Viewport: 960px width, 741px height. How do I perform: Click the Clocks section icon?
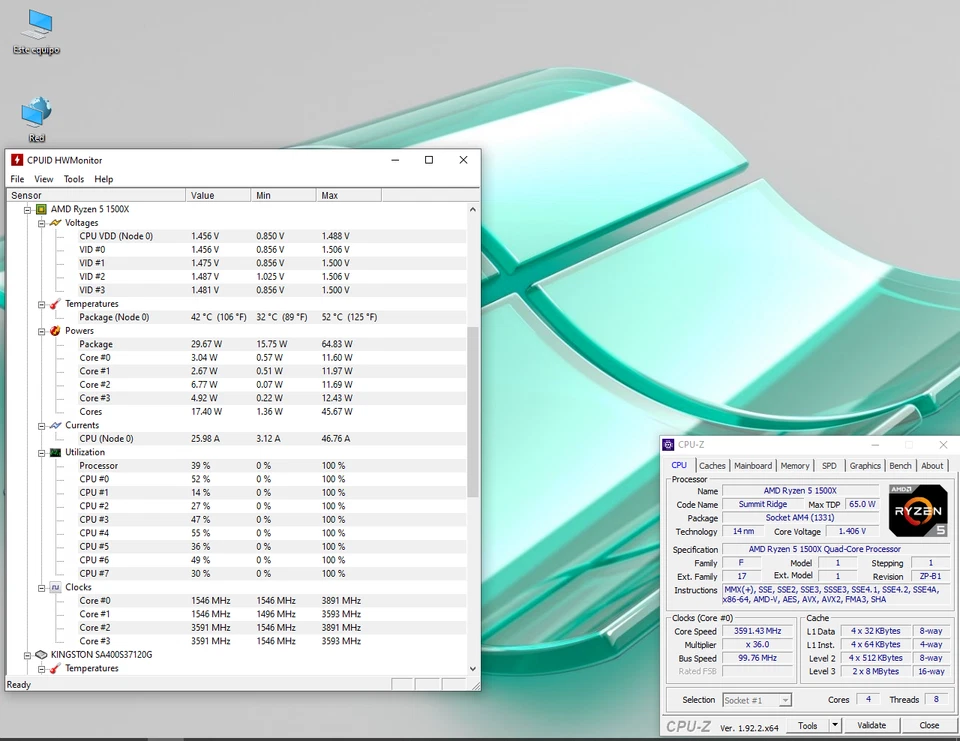54,587
